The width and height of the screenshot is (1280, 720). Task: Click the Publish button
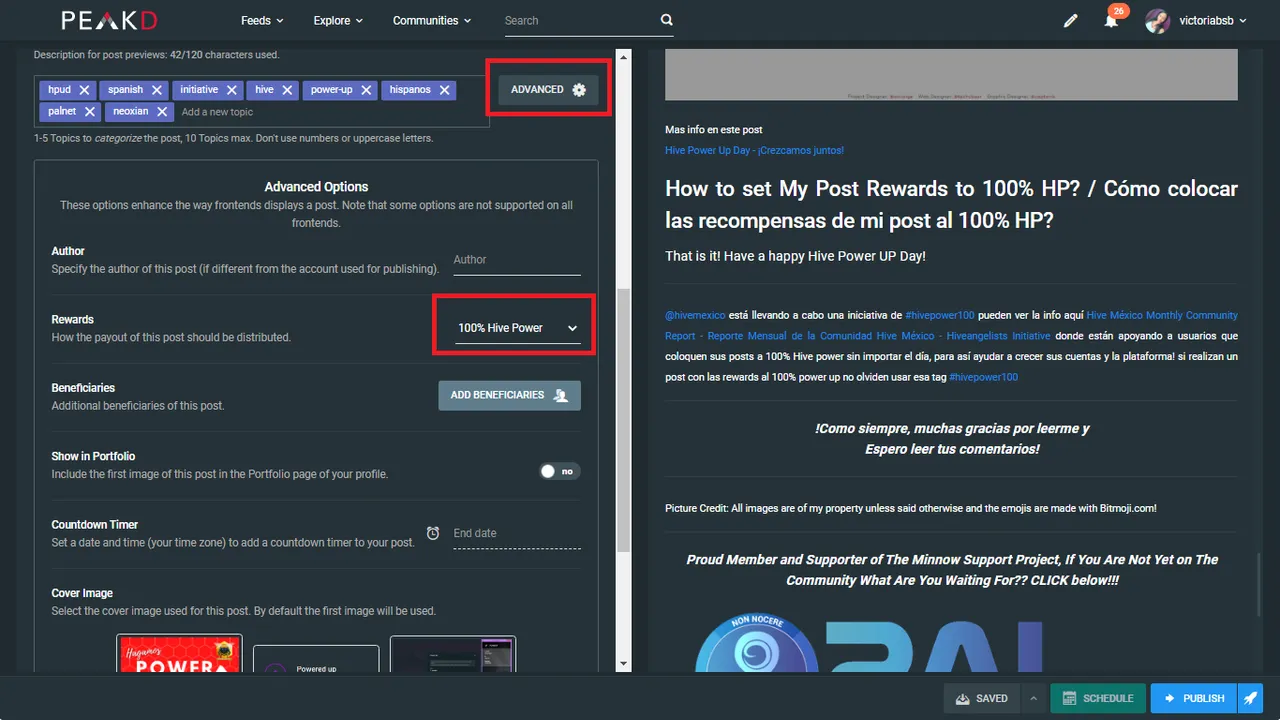pos(1194,698)
